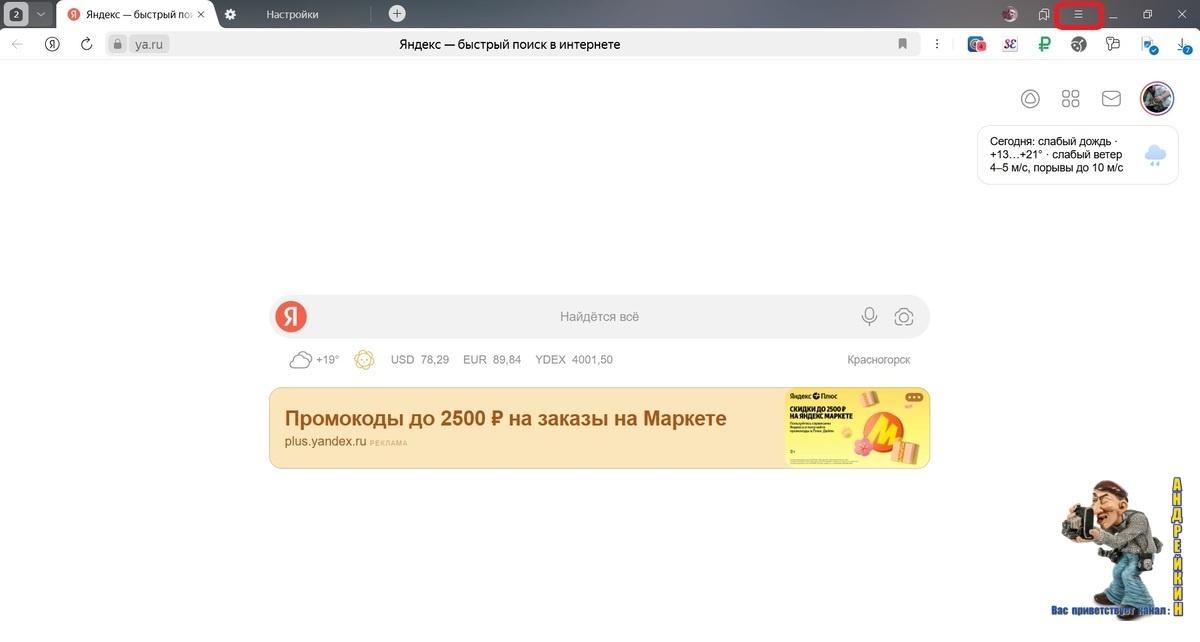Click the red Я logo in search box

[291, 317]
